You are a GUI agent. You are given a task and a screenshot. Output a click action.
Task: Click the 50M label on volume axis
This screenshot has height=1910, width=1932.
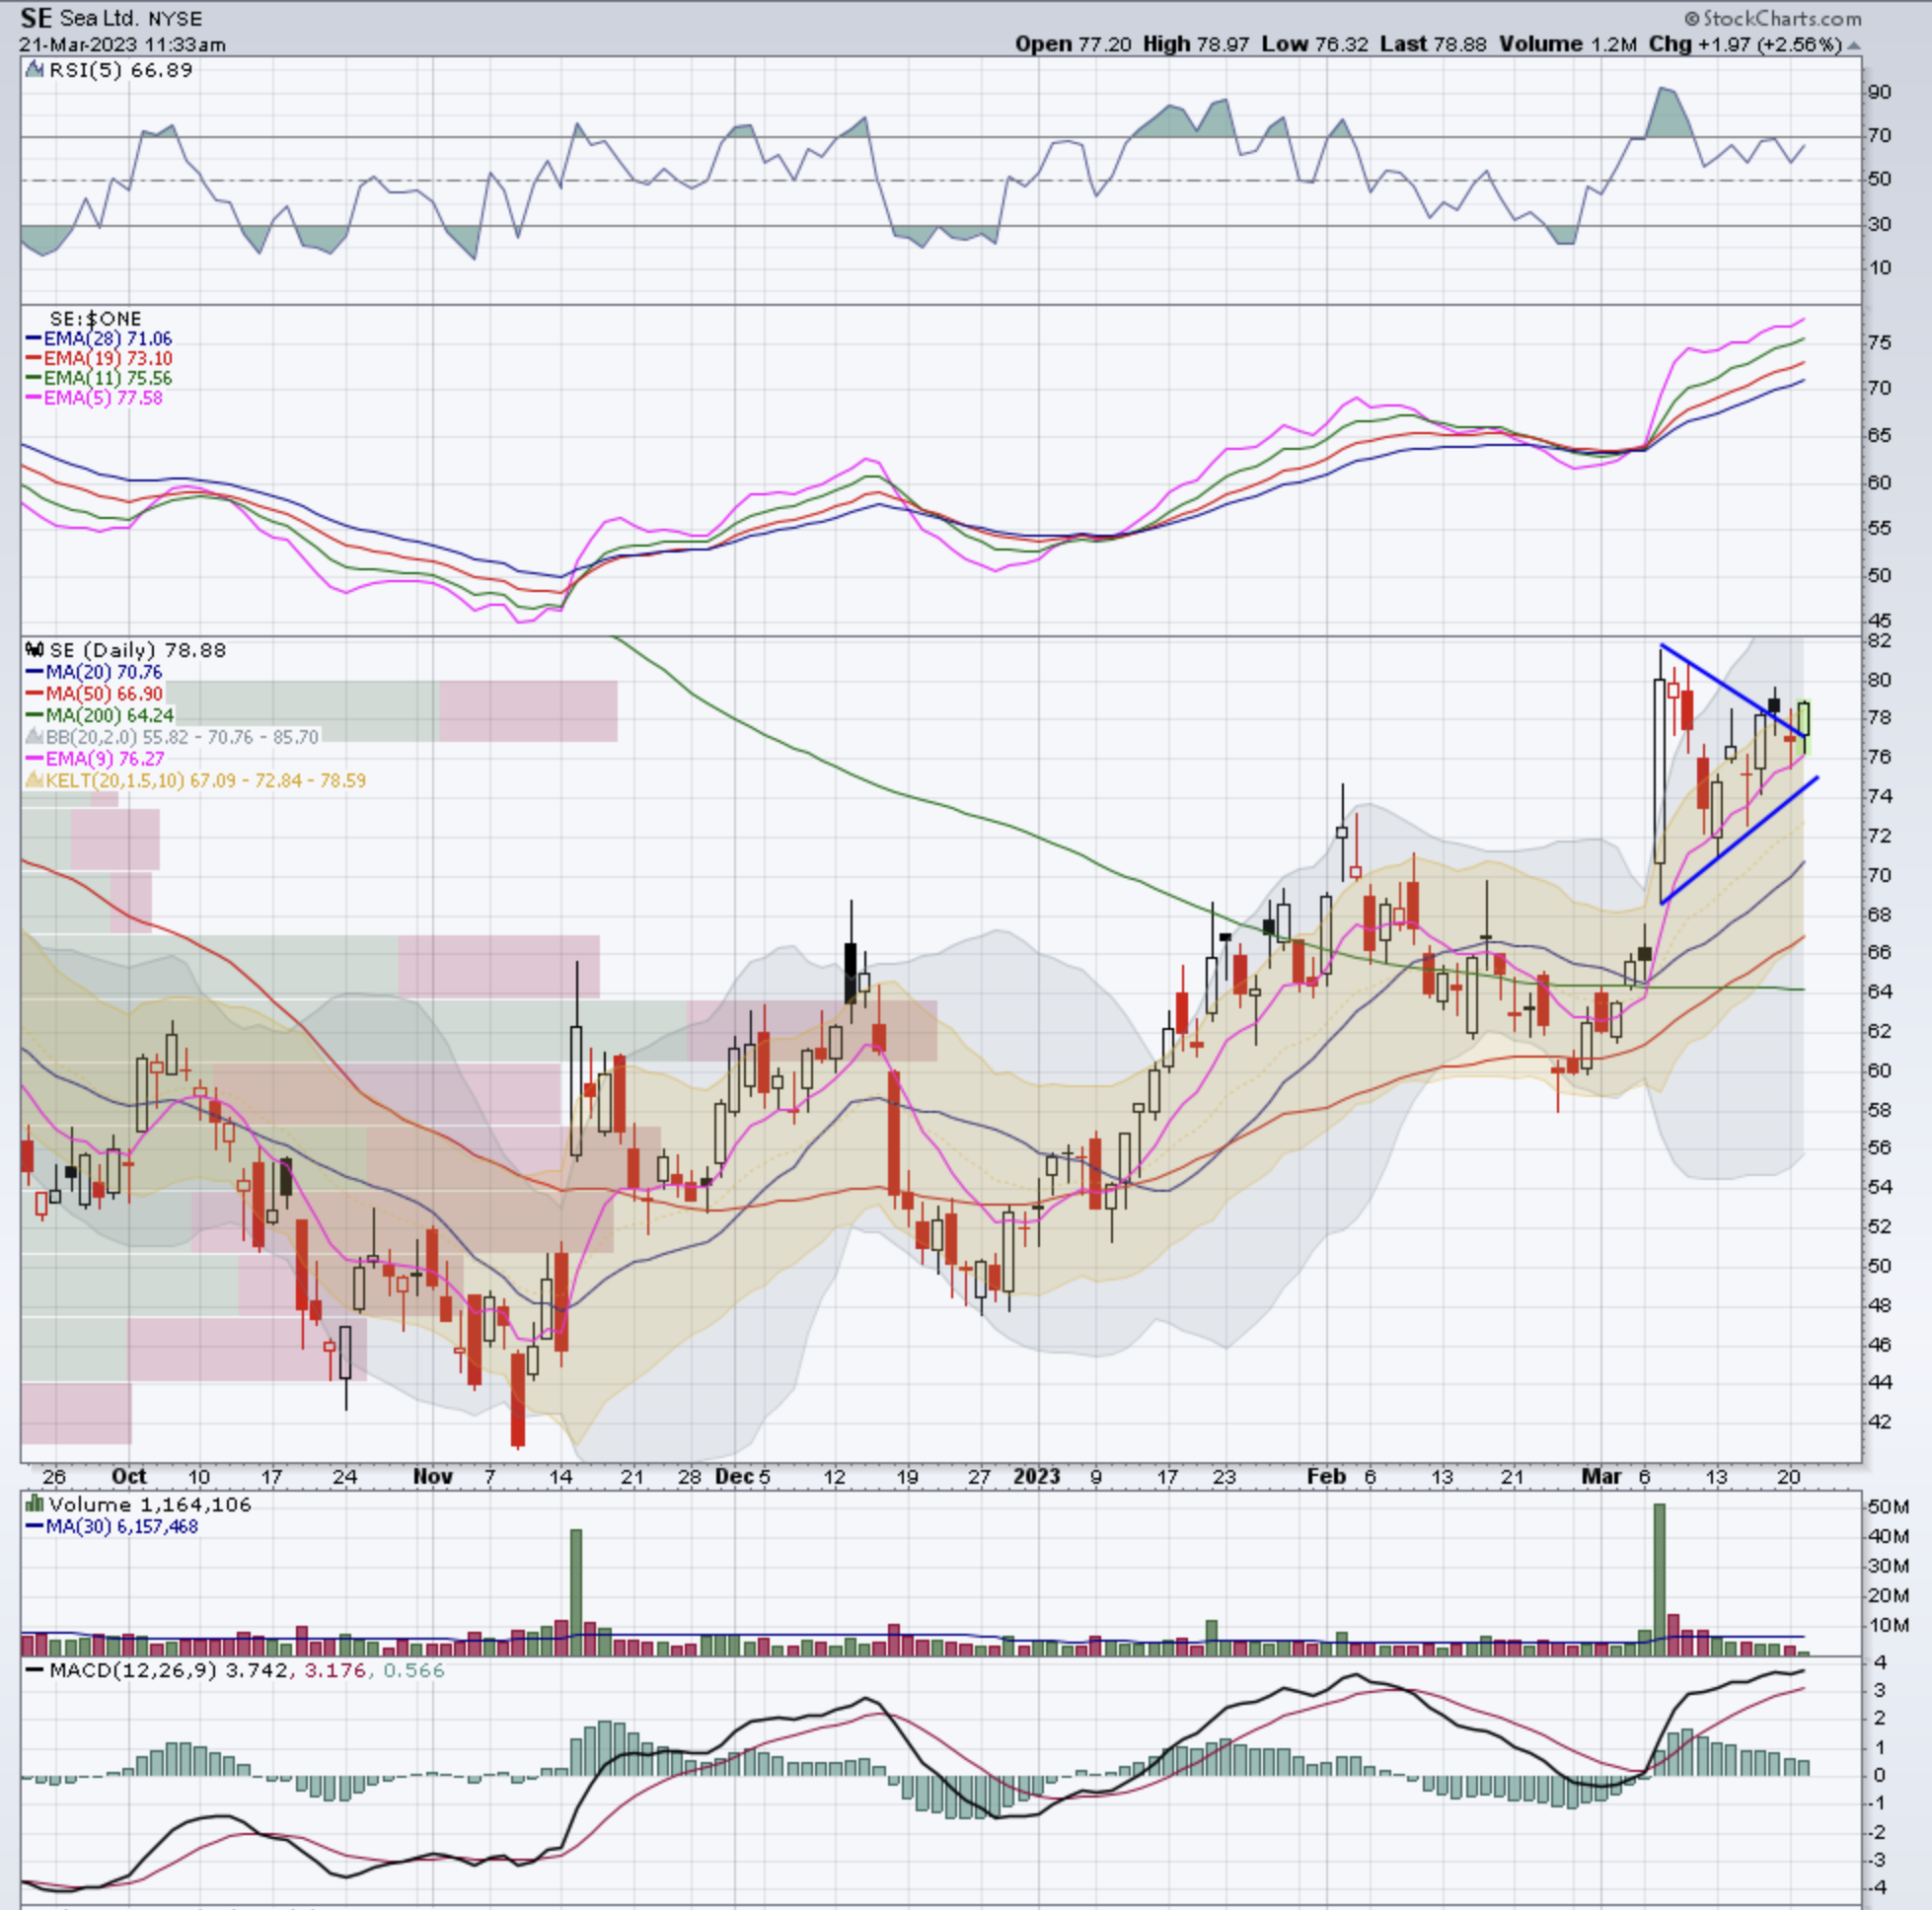tap(1888, 1507)
